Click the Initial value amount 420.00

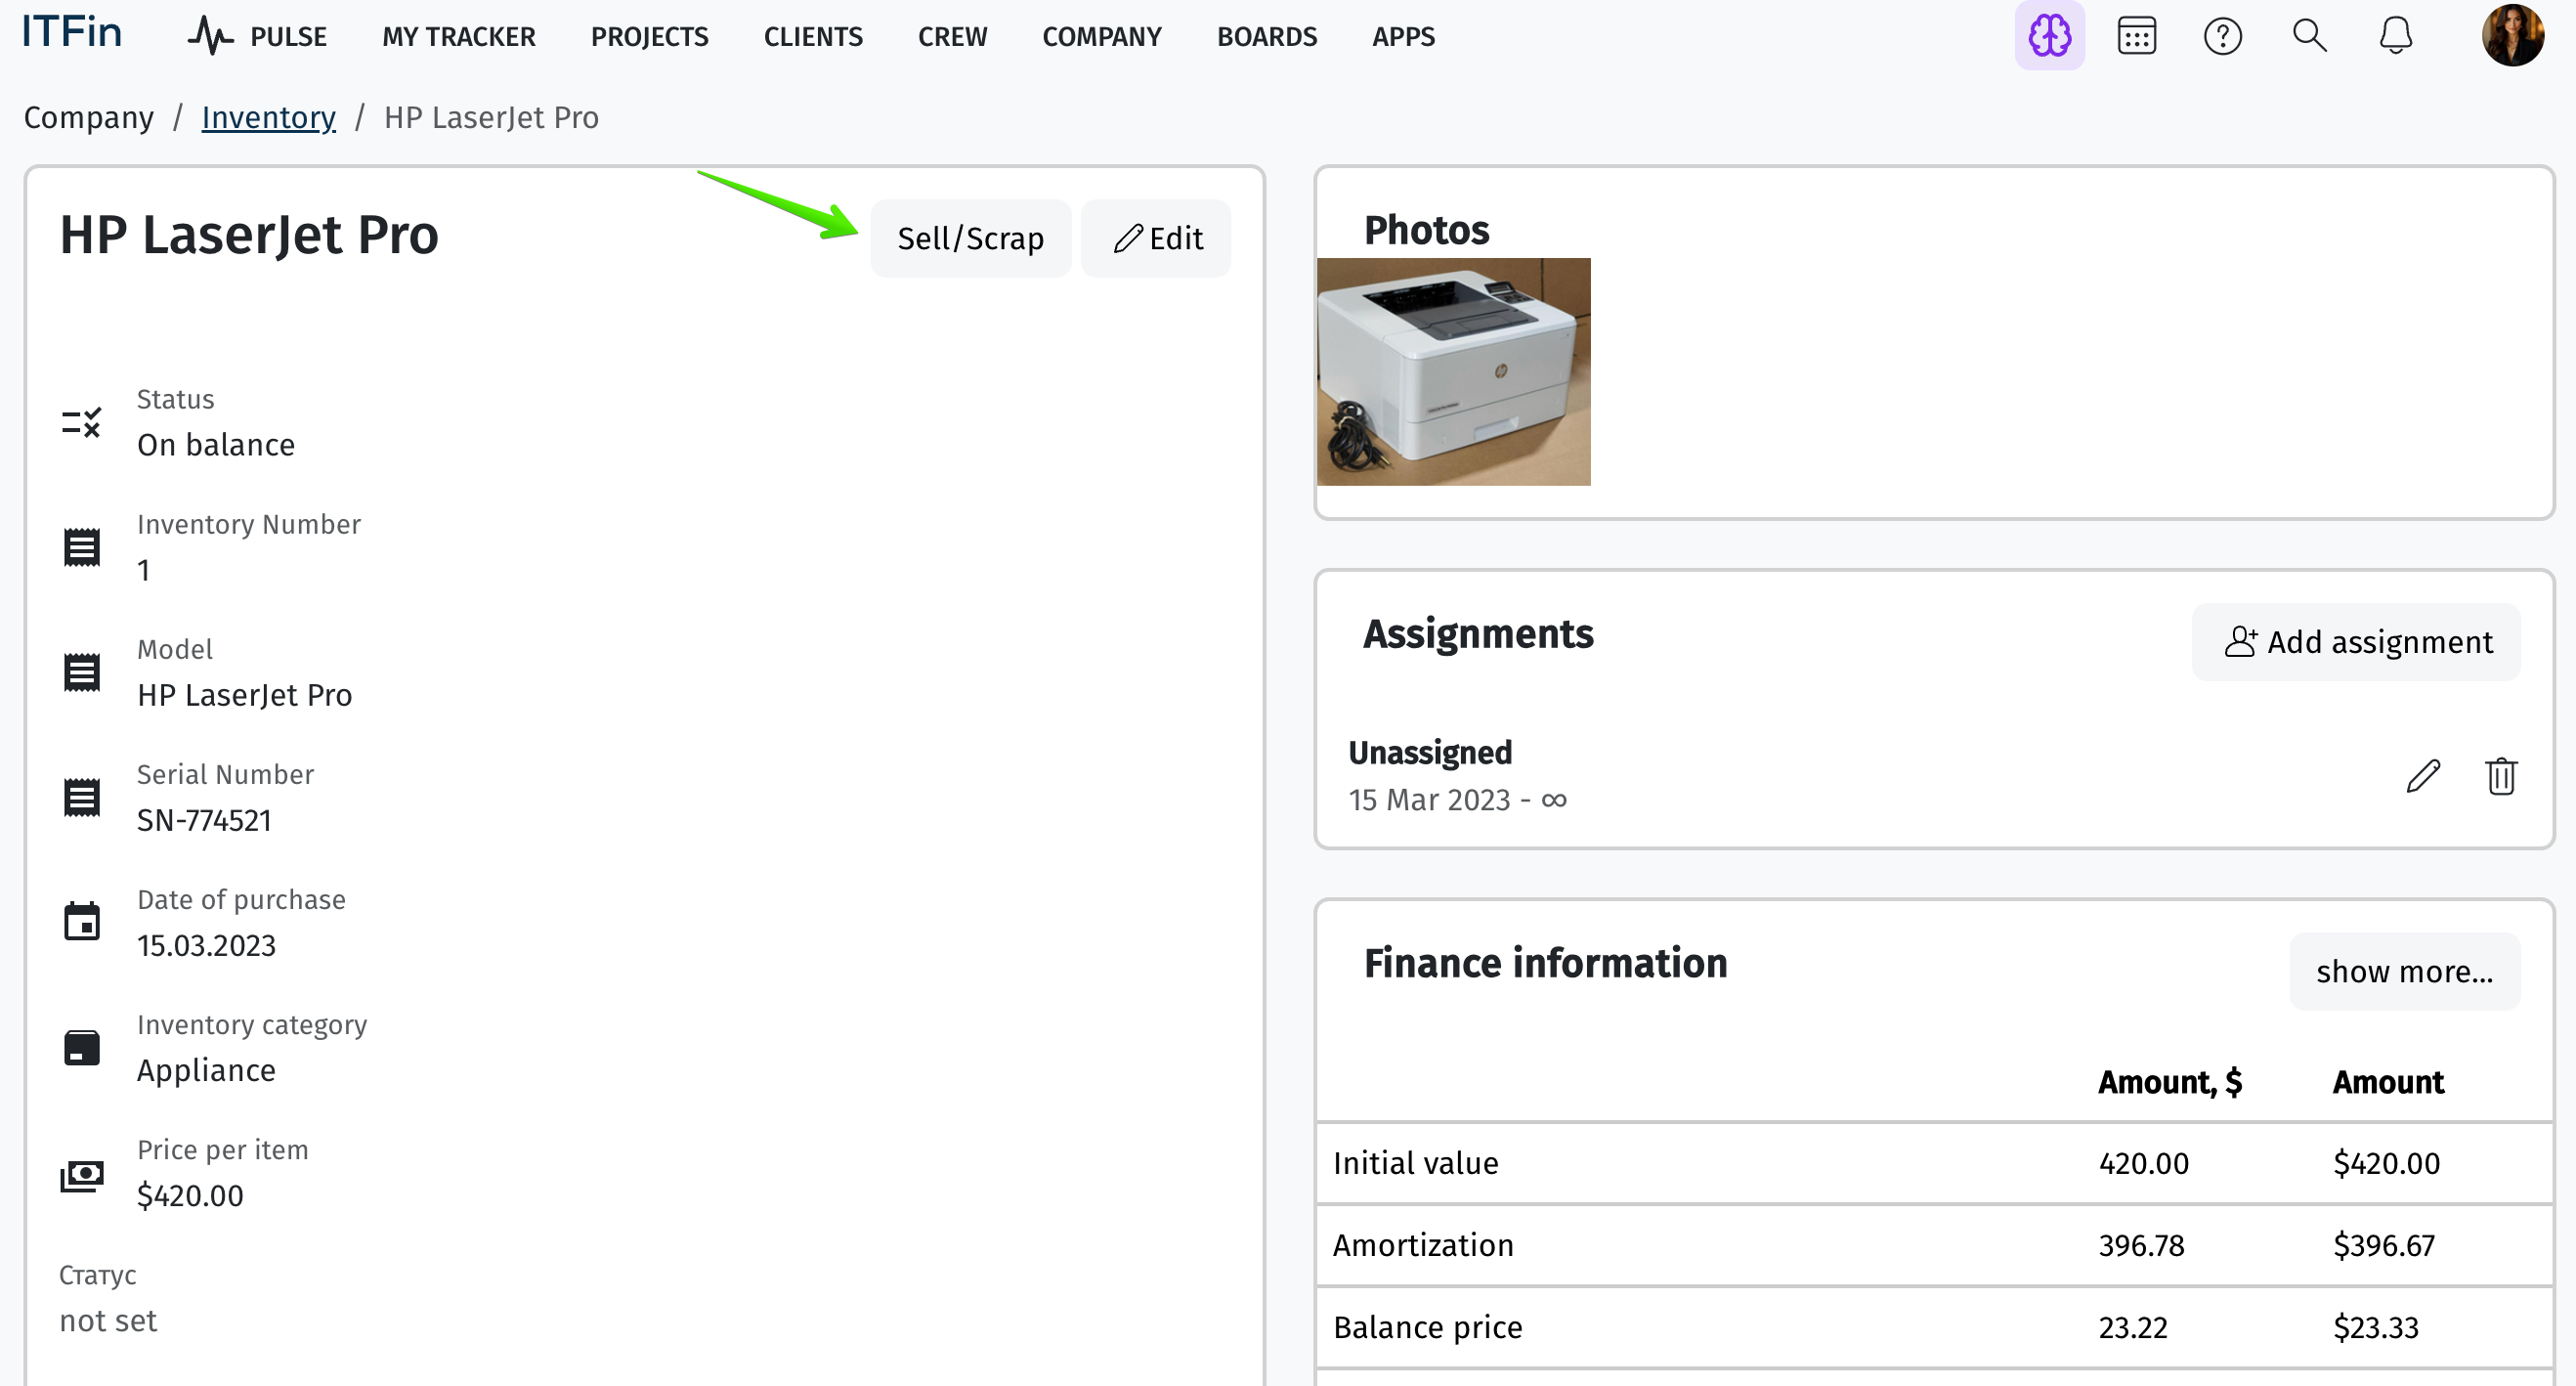(2144, 1163)
